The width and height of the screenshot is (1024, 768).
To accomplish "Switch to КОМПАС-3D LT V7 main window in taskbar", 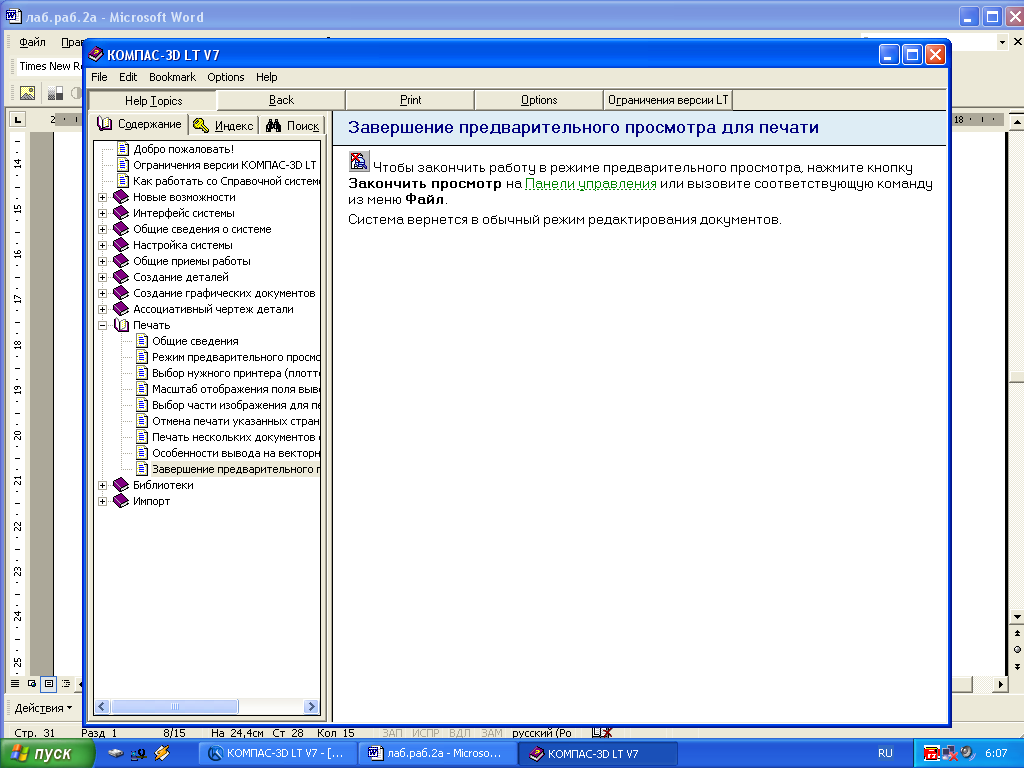I will [279, 754].
